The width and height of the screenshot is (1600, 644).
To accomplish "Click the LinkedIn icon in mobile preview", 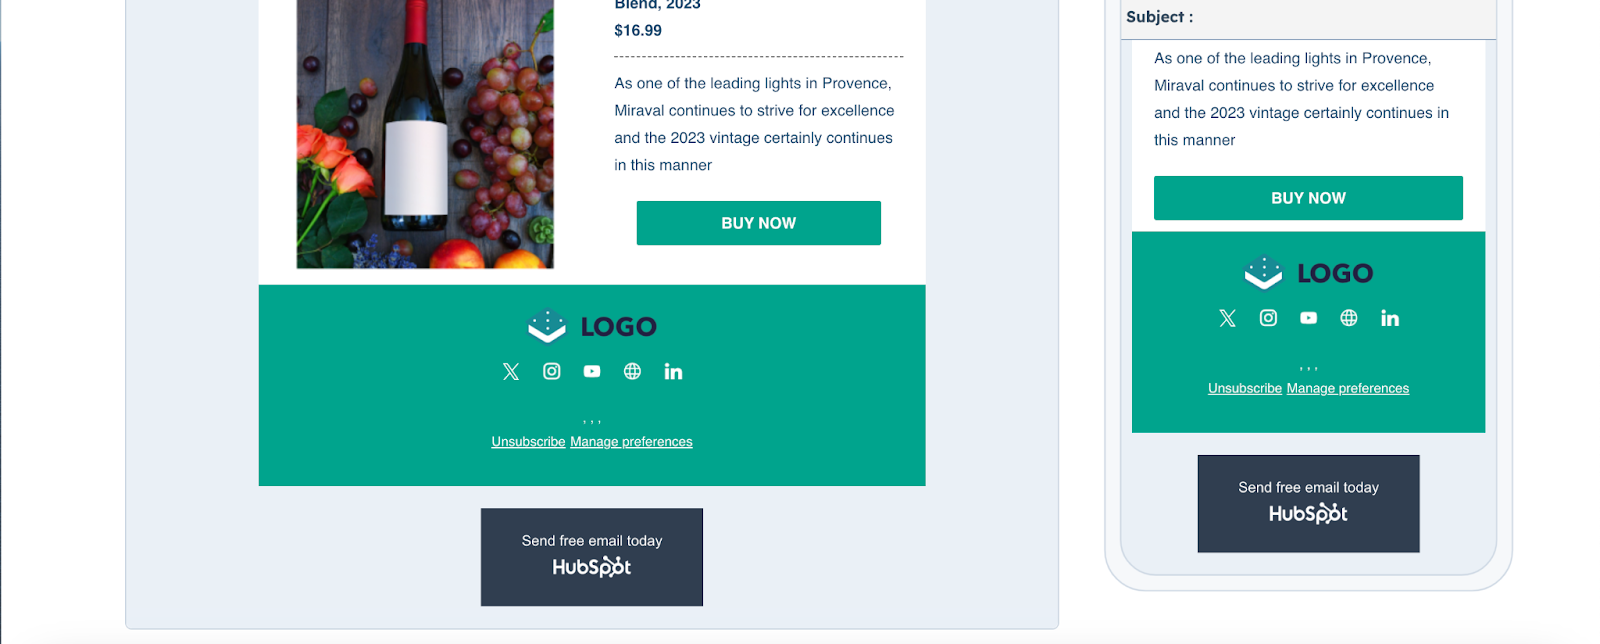I will click(1389, 318).
